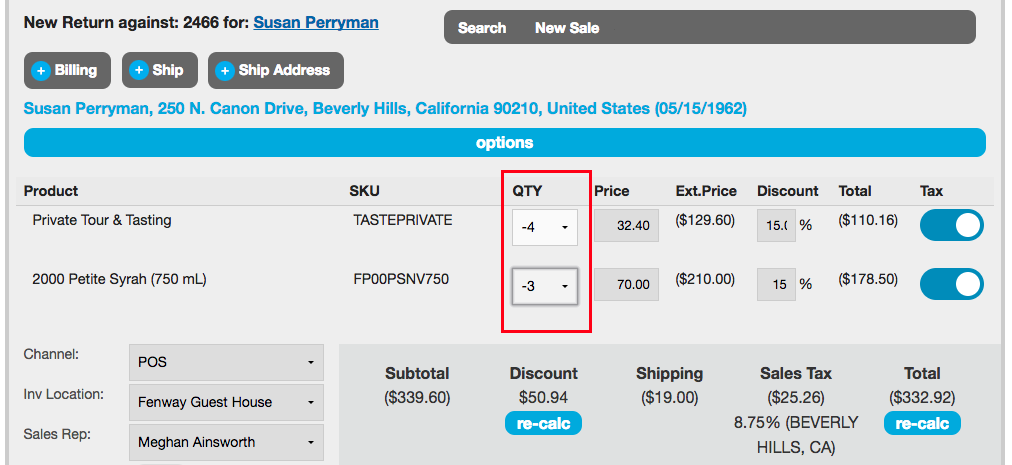This screenshot has height=465, width=1012.
Task: Open QTY dropdown for 2000 Petite Syrah
Action: [x=545, y=286]
